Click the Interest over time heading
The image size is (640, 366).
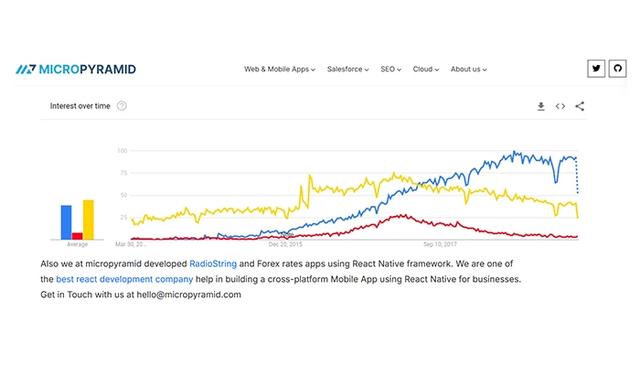pyautogui.click(x=80, y=106)
